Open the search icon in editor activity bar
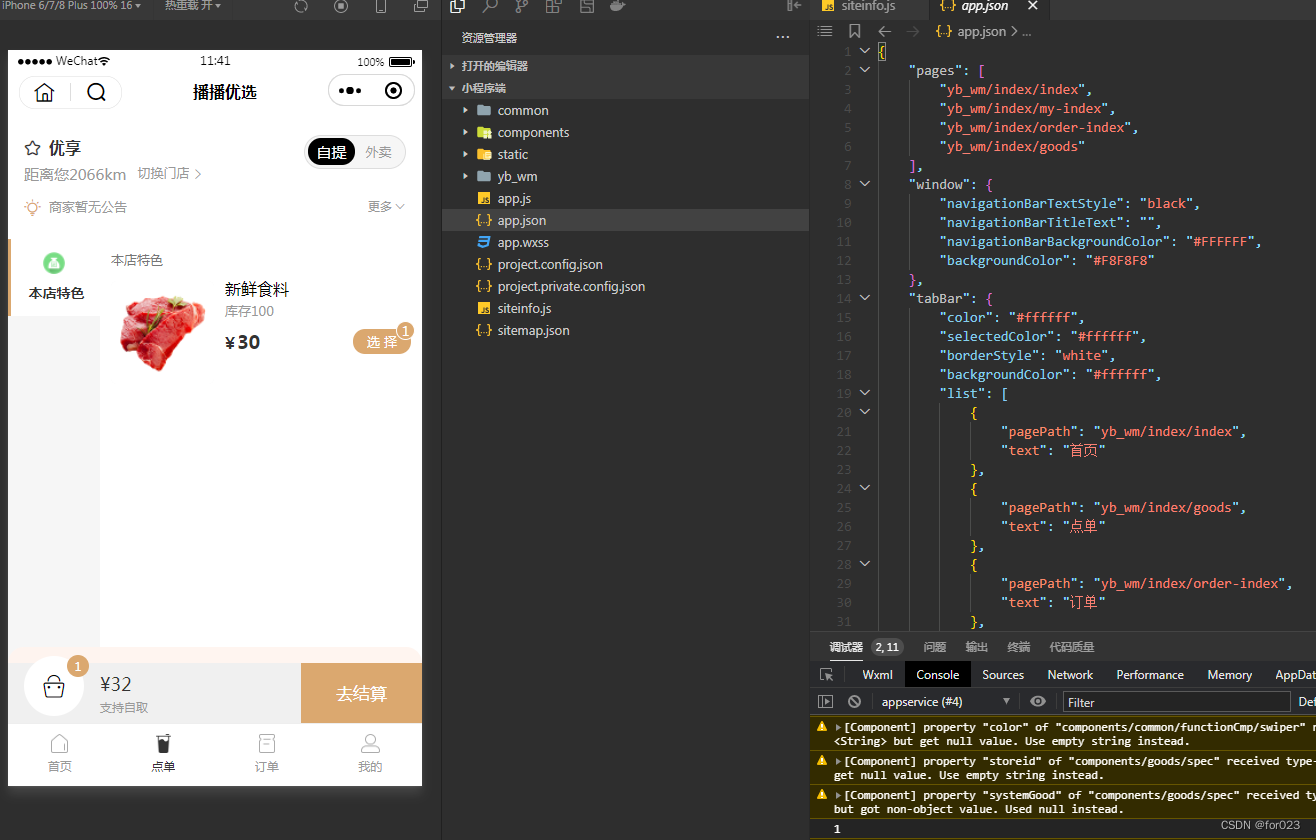Image resolution: width=1316 pixels, height=840 pixels. (490, 6)
